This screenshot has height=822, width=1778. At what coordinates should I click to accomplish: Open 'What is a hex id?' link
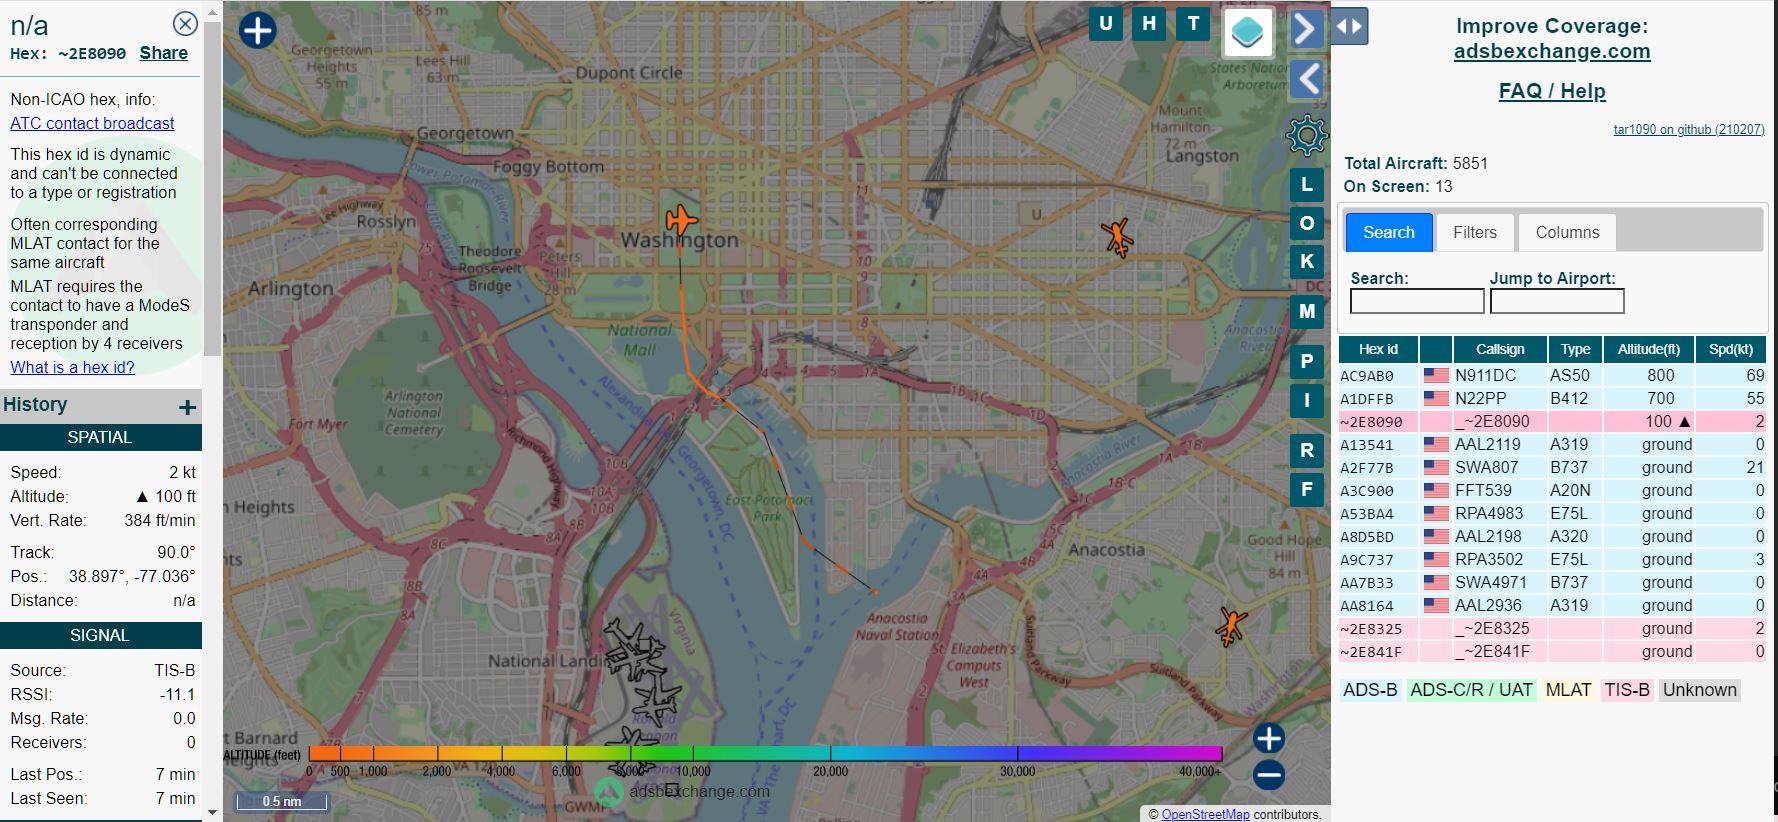tap(72, 367)
